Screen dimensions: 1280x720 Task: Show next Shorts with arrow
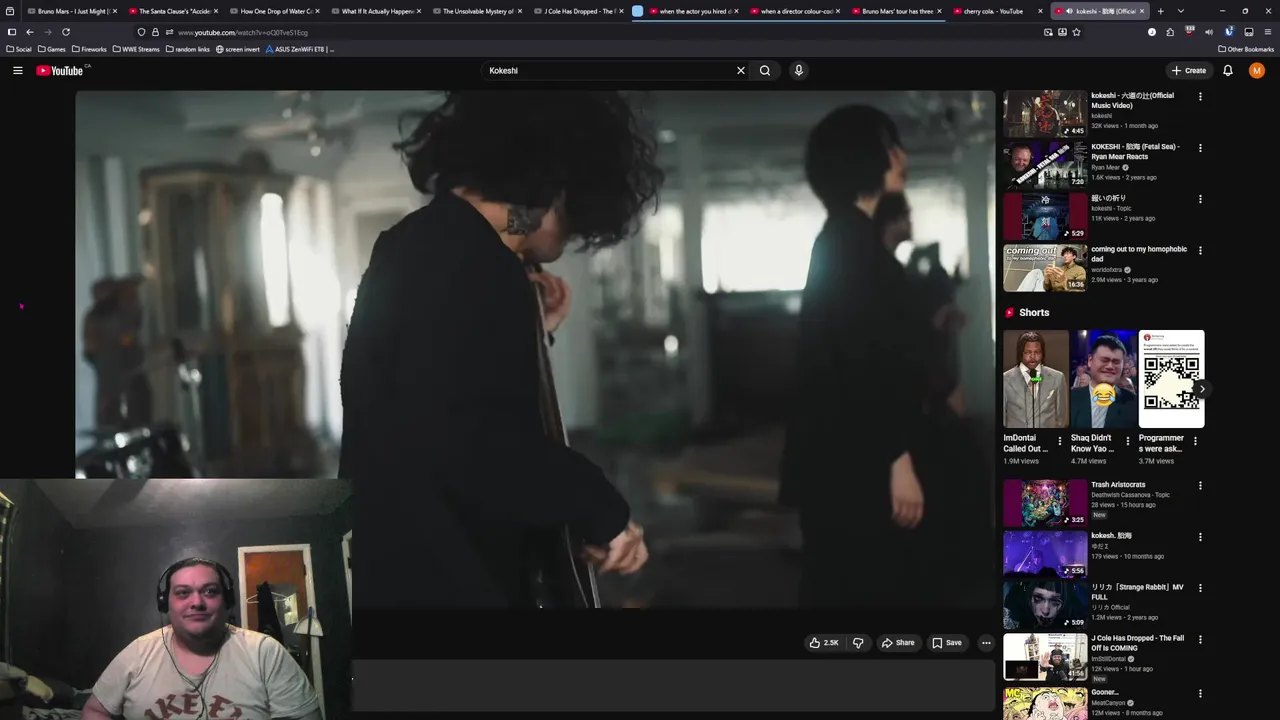pos(1202,389)
